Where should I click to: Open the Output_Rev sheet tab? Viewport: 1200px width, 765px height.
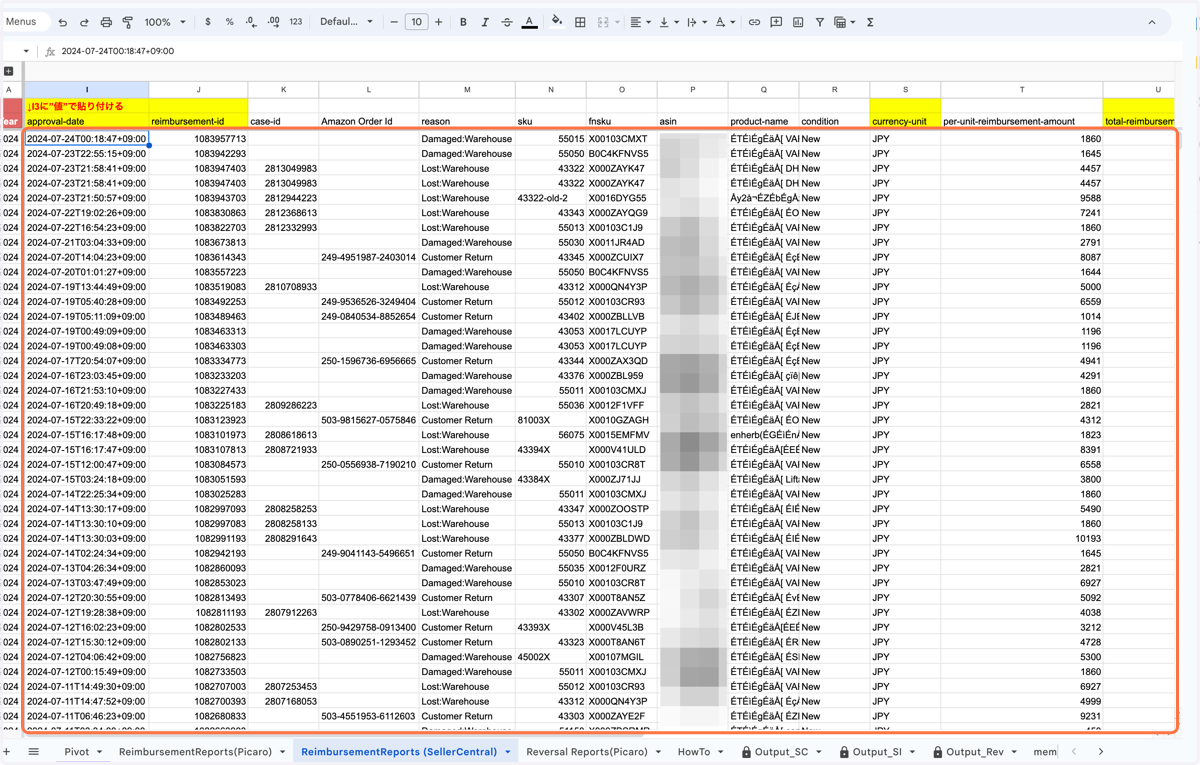click(x=974, y=751)
